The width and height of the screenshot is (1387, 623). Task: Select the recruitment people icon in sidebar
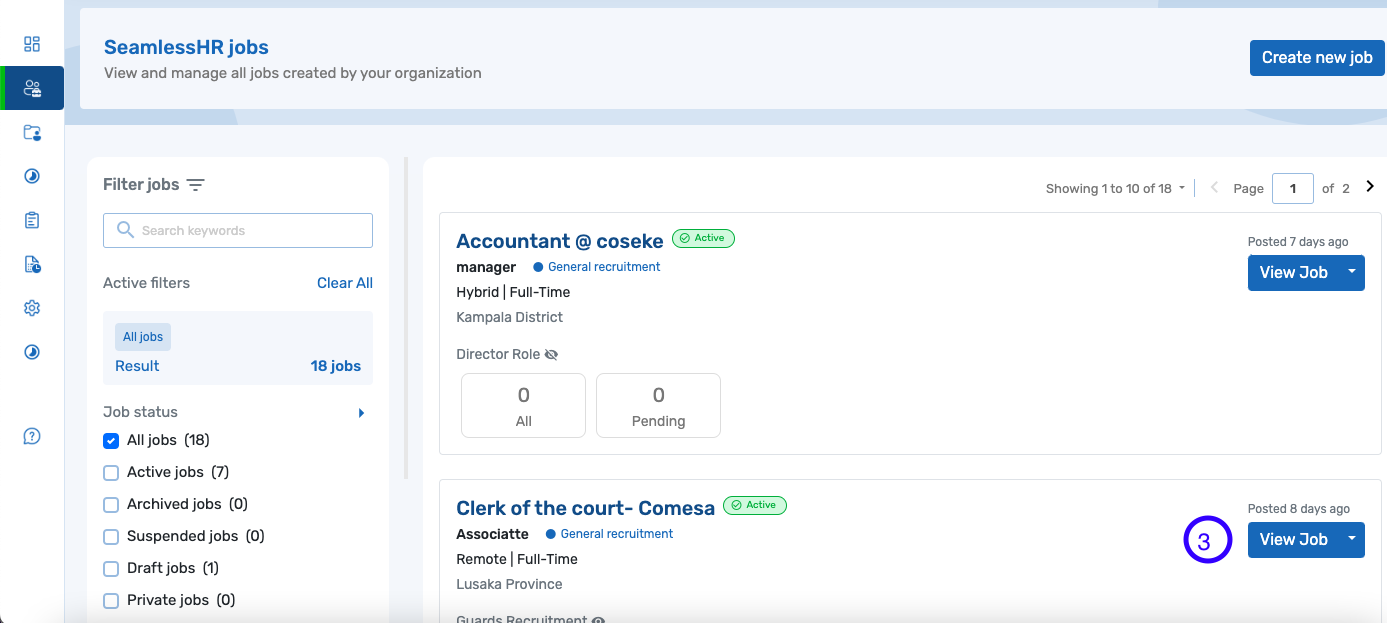[x=32, y=88]
